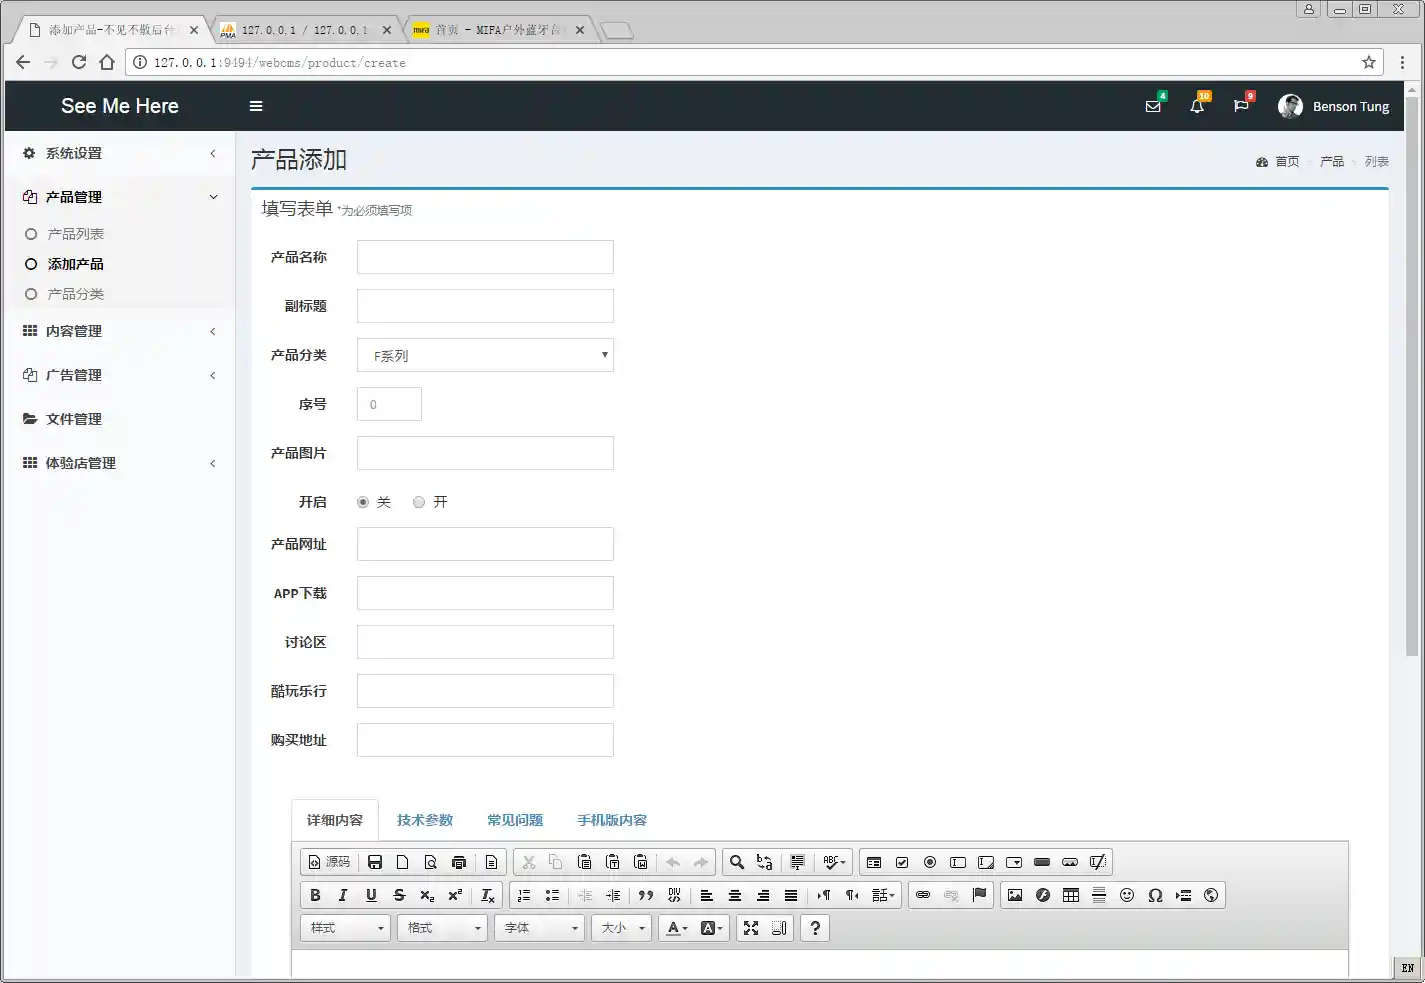This screenshot has width=1425, height=983.
Task: Click the Bold formatting icon in editor
Action: pos(315,895)
